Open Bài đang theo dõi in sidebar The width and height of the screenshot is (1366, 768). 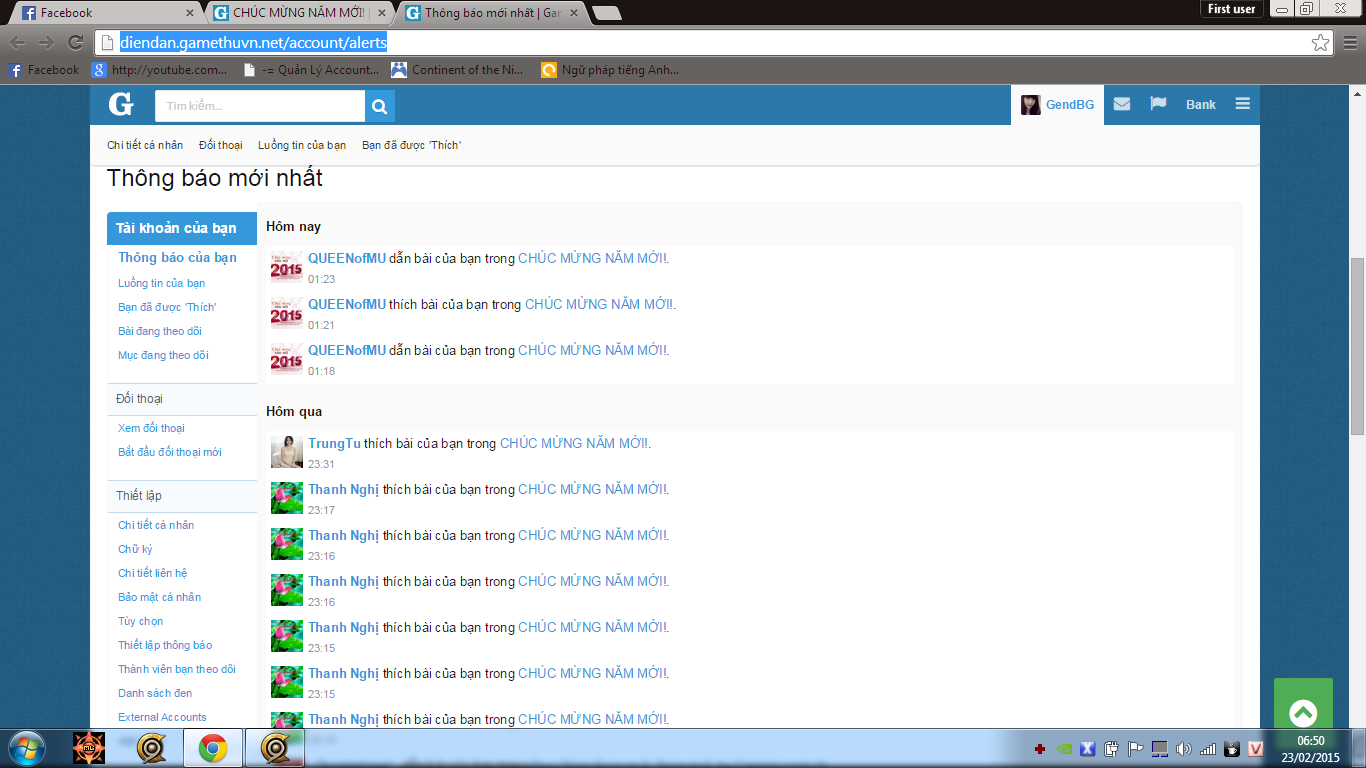click(160, 331)
